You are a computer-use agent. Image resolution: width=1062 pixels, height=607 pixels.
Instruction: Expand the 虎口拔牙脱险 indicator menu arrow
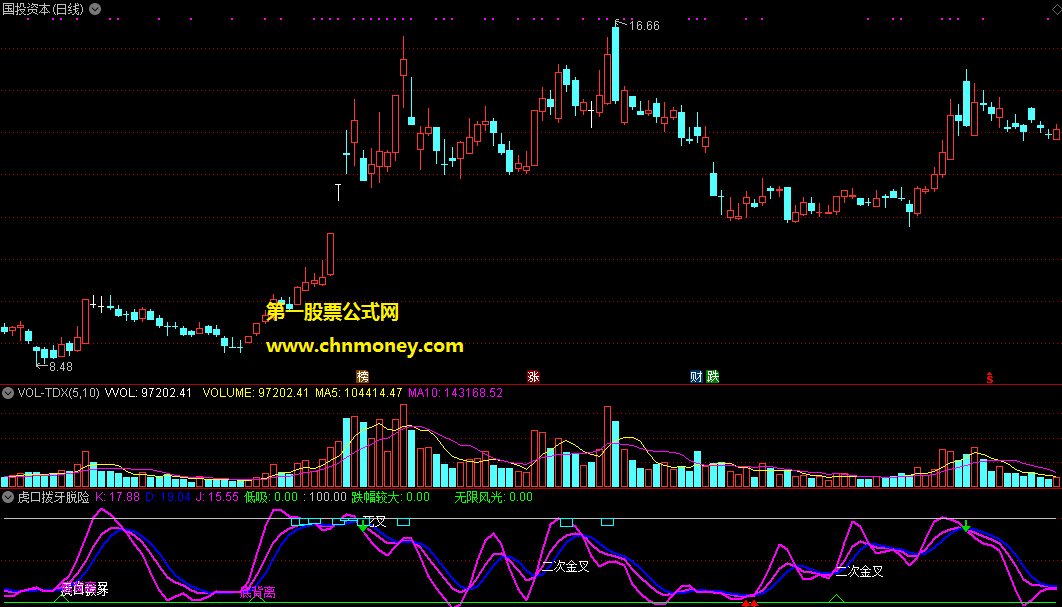(8, 497)
